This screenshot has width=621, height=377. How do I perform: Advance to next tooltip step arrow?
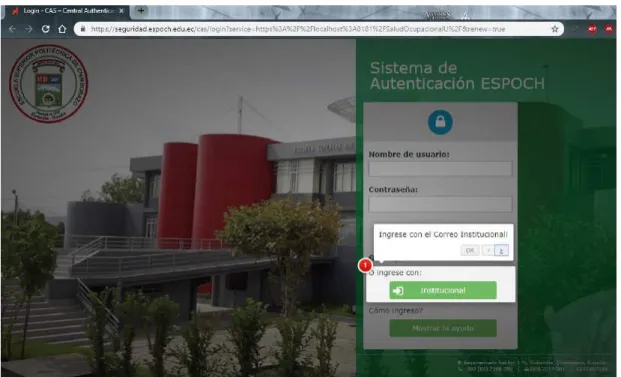(x=501, y=250)
